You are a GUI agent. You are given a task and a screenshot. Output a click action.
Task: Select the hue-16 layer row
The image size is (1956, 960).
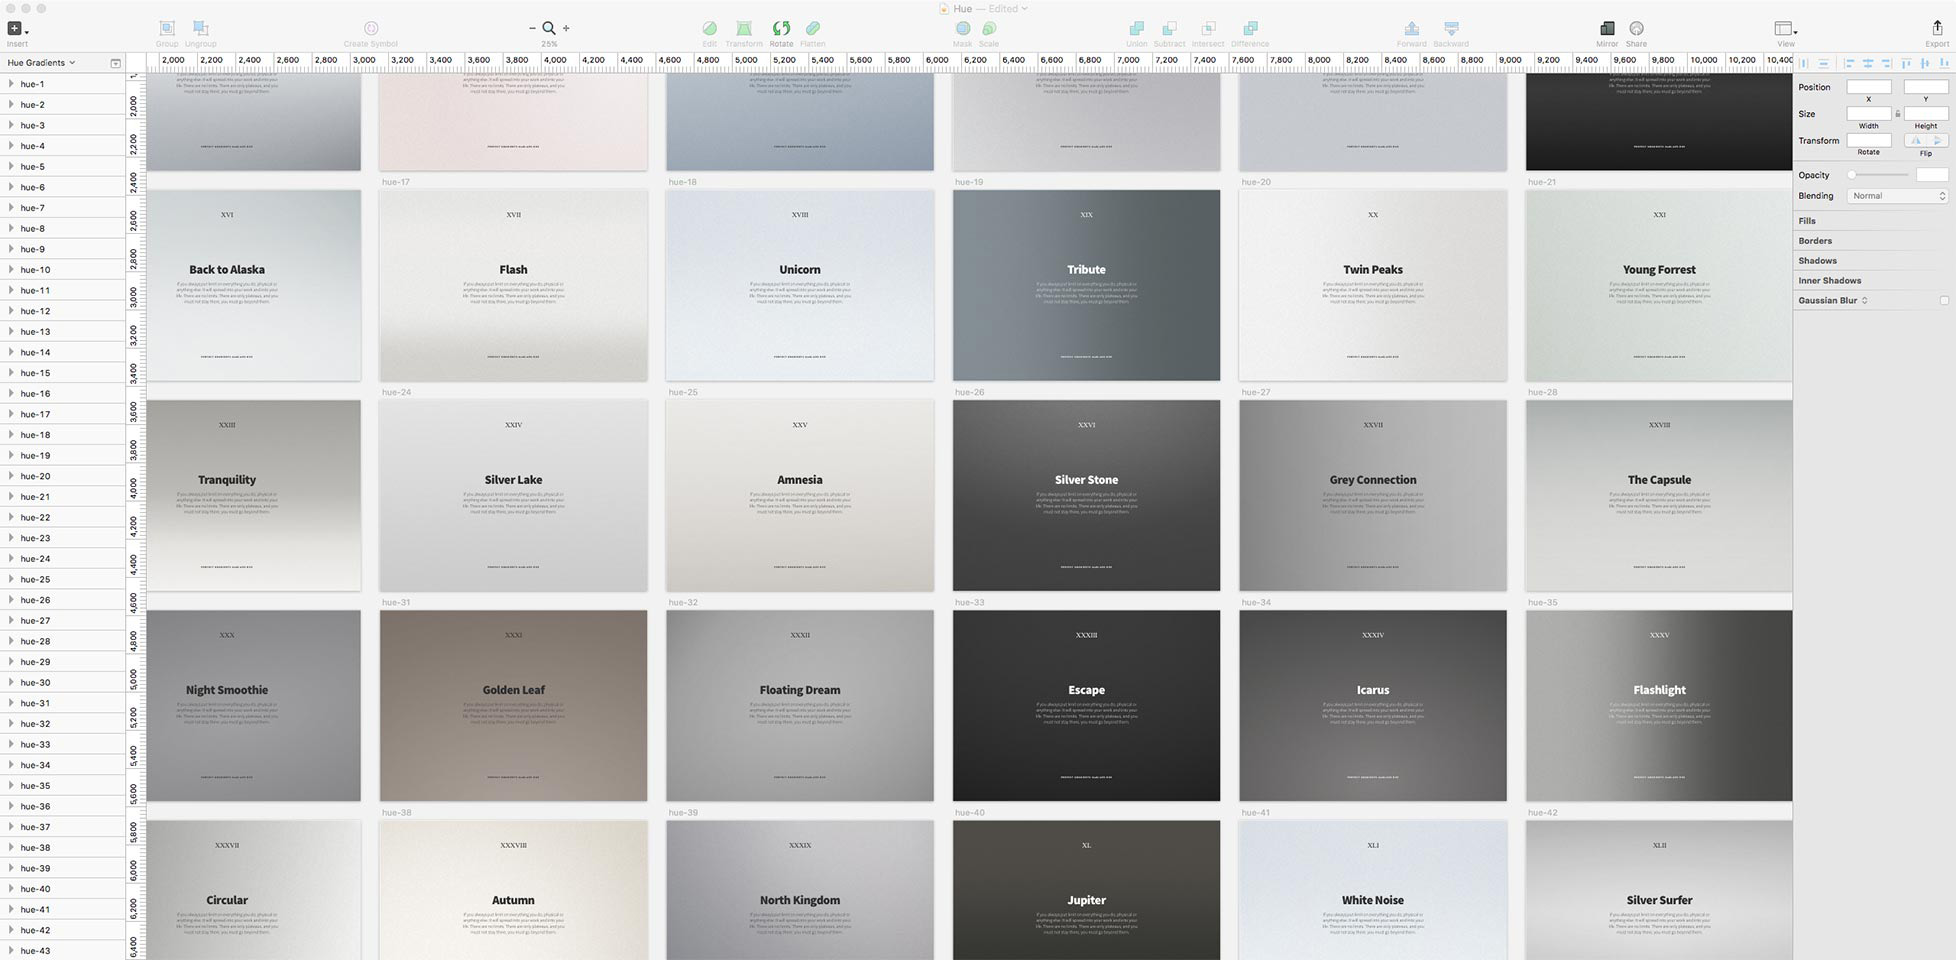point(63,393)
